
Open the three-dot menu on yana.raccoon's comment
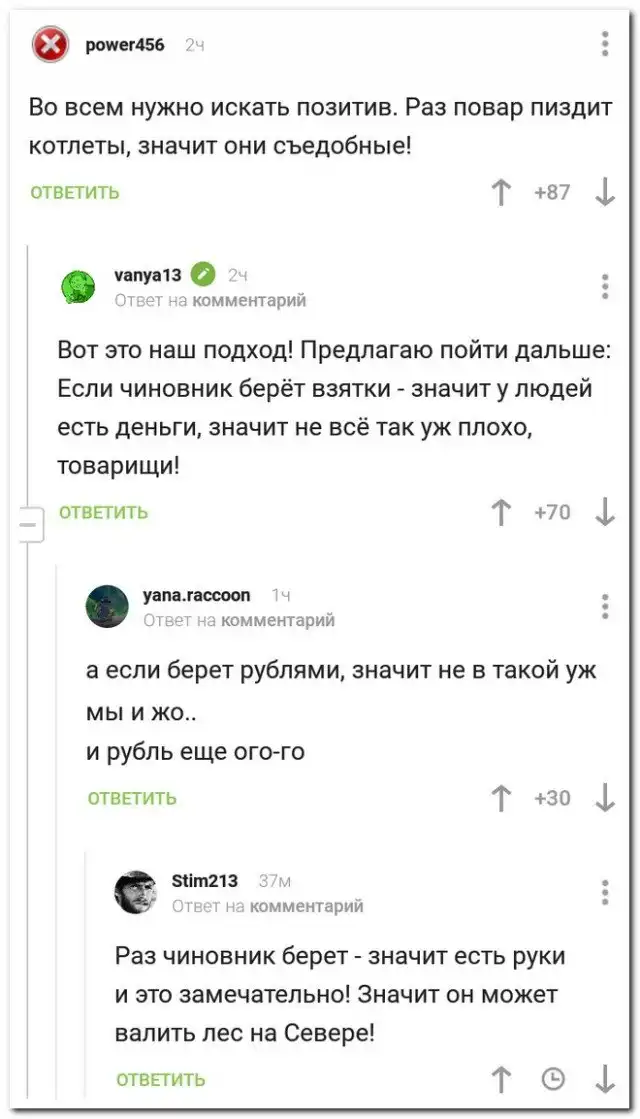coord(605,606)
